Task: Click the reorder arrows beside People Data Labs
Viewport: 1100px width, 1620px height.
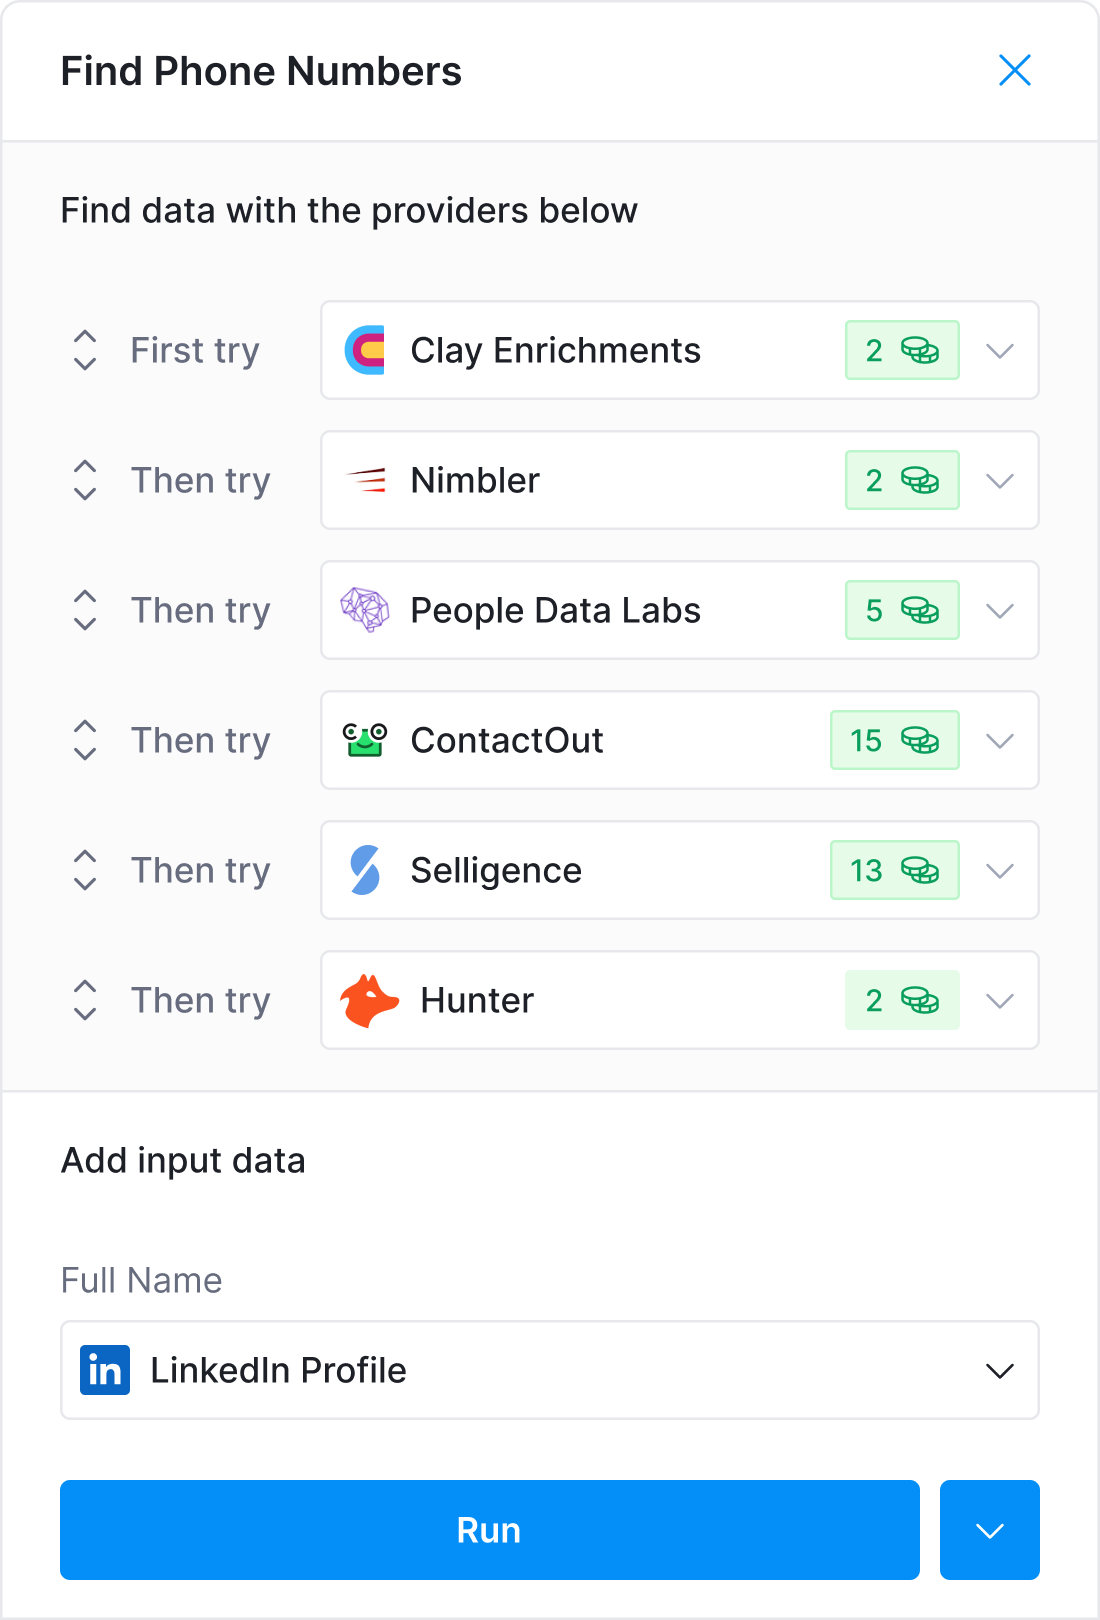Action: click(x=84, y=610)
